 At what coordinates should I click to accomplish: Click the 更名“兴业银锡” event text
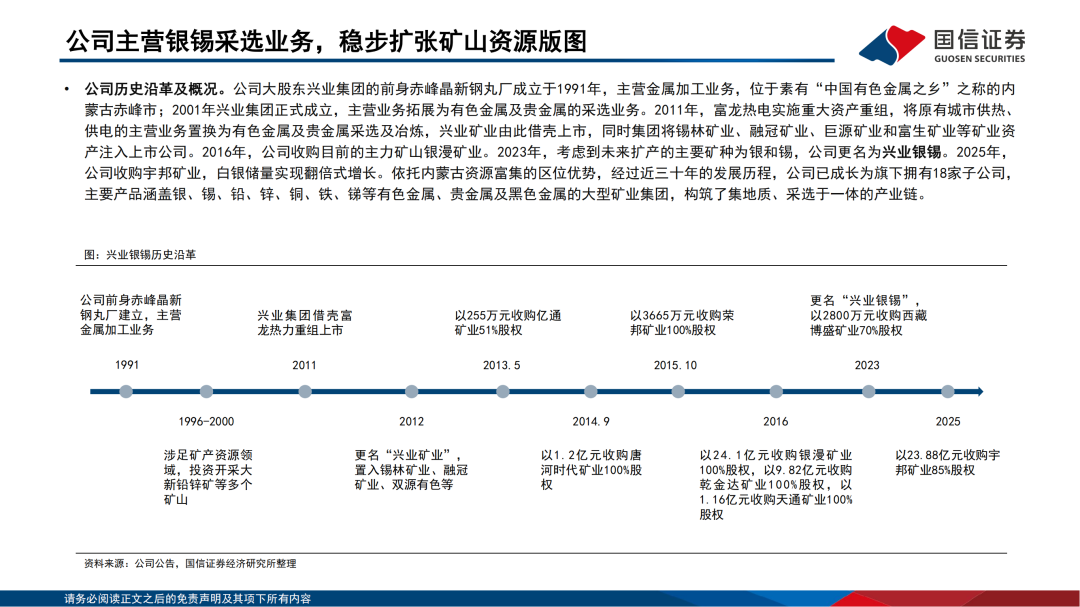(869, 316)
